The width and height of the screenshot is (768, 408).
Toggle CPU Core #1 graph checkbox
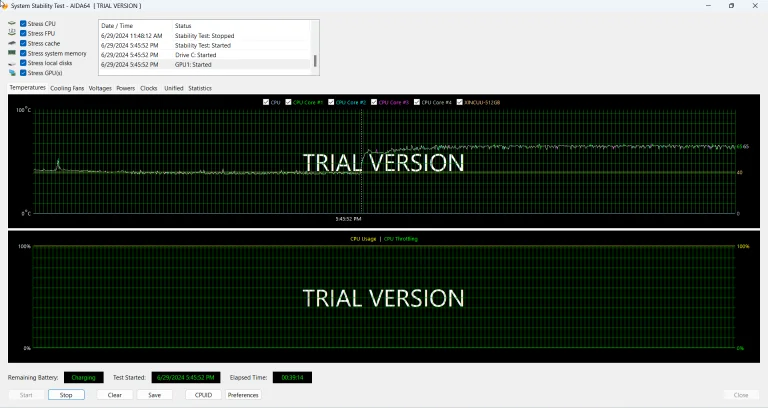click(x=288, y=102)
